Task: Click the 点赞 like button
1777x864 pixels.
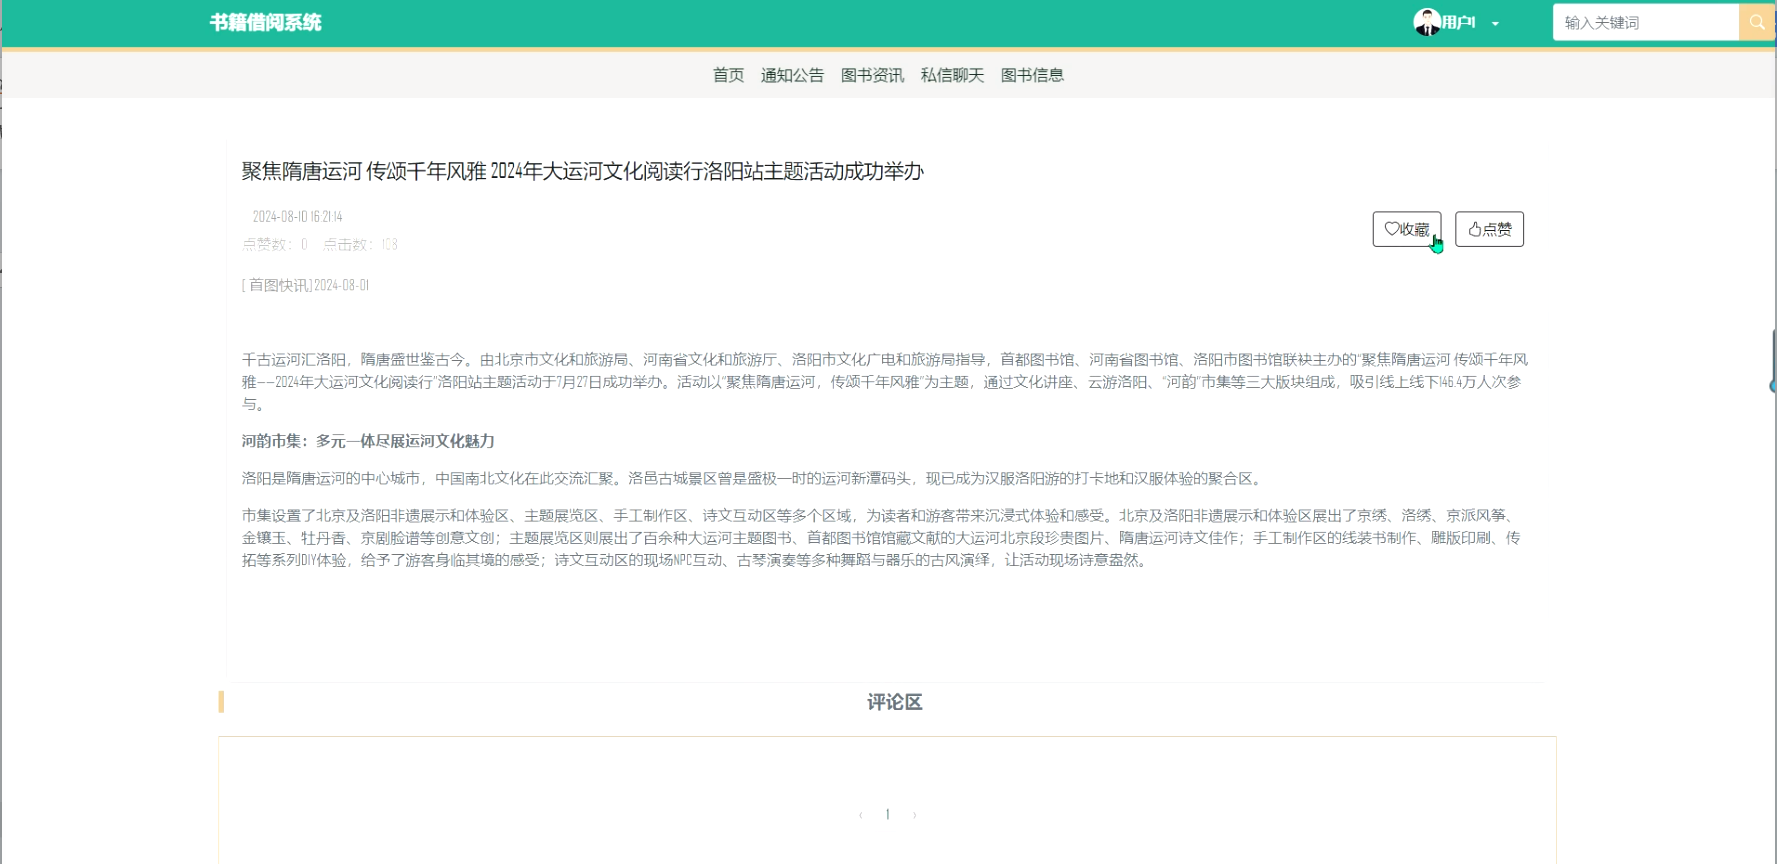Action: (x=1489, y=229)
